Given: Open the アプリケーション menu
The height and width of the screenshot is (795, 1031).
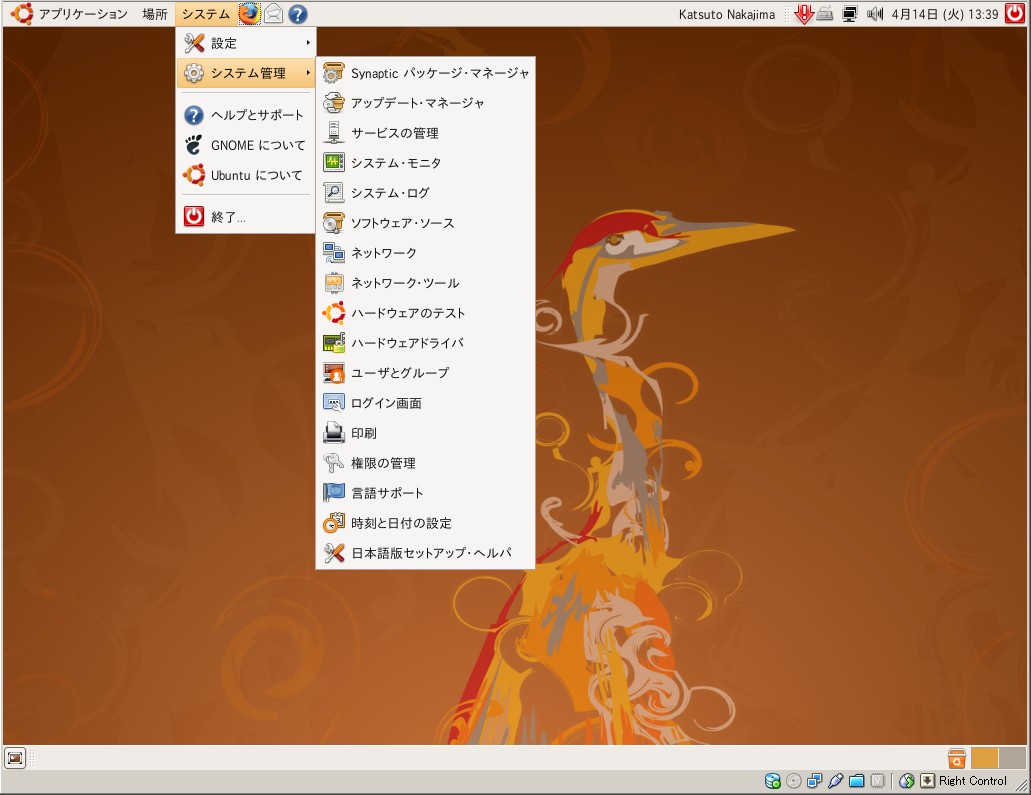Looking at the screenshot, I should click(70, 14).
